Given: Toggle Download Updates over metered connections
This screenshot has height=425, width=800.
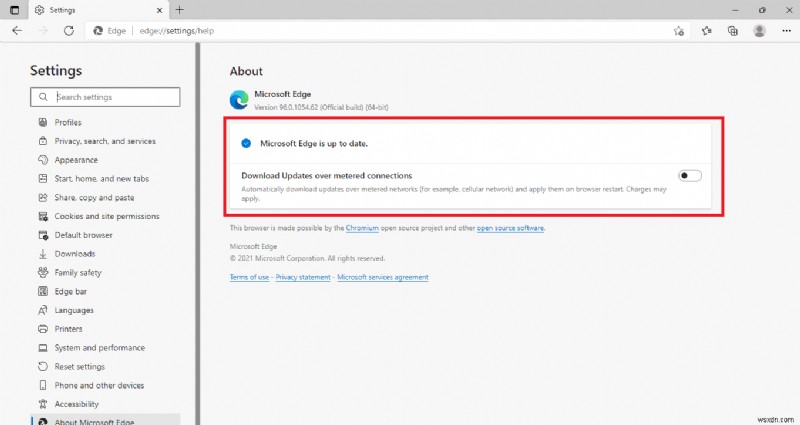Looking at the screenshot, I should (690, 176).
